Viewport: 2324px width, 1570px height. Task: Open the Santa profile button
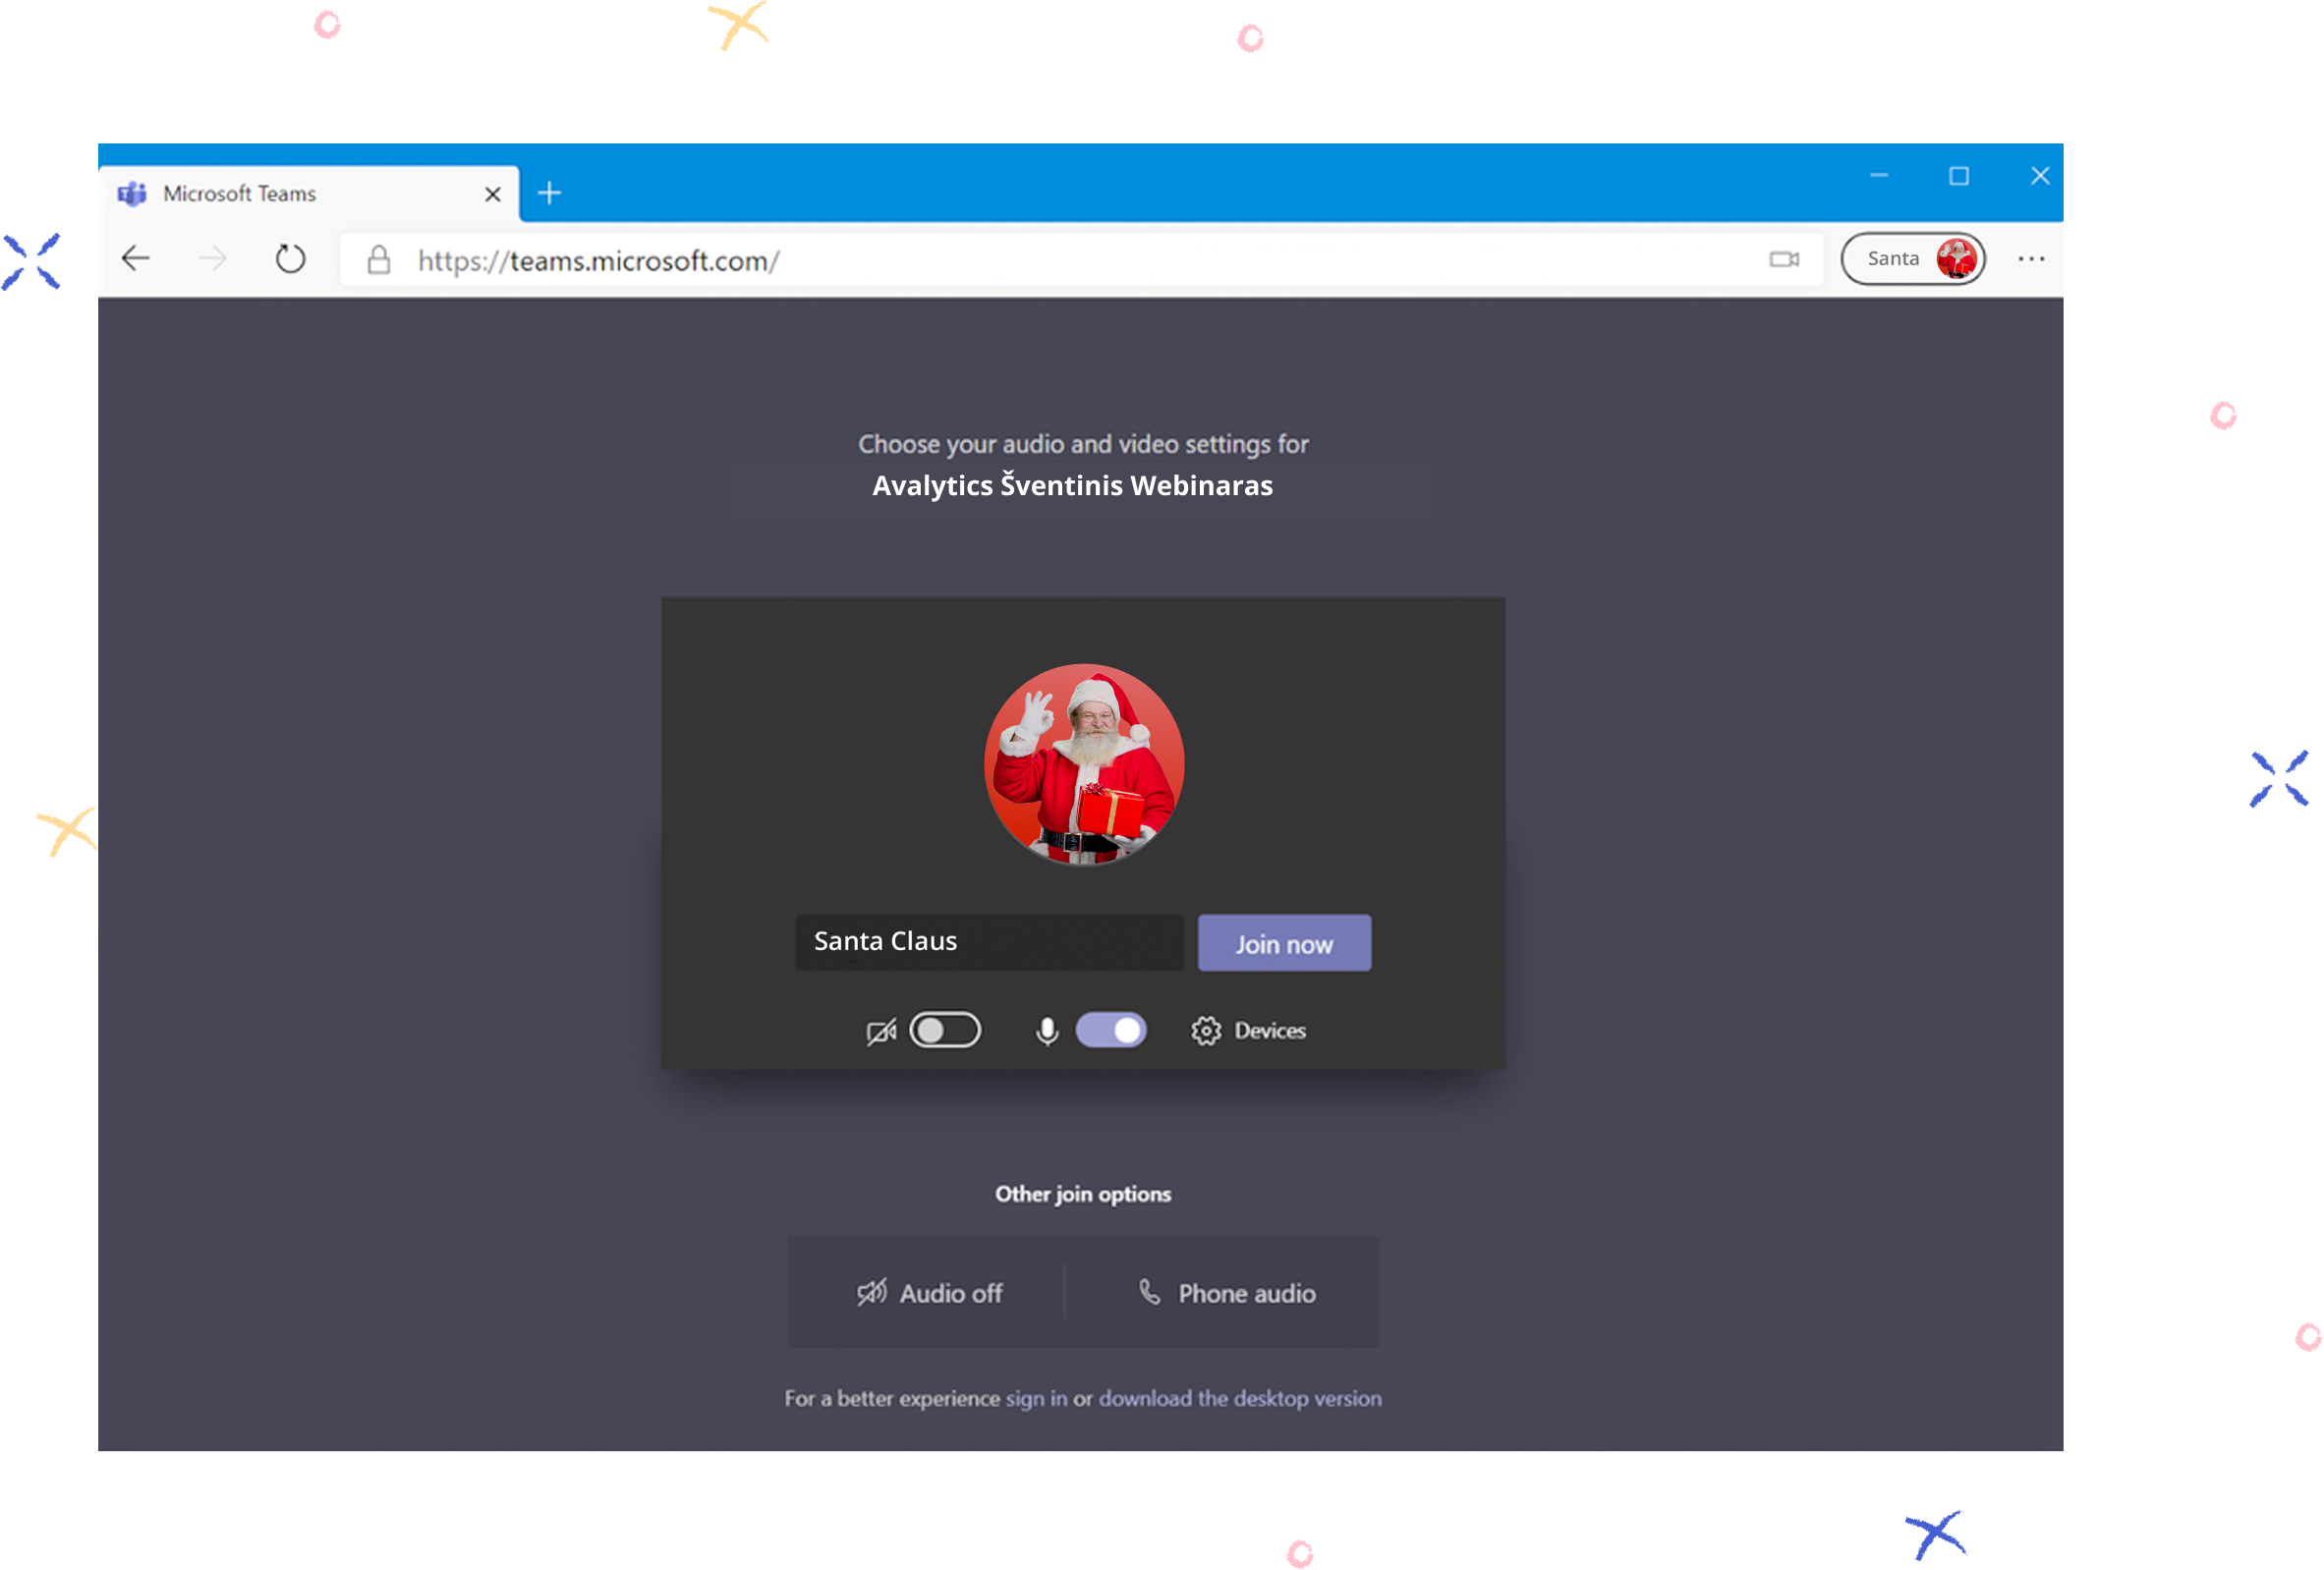coord(1912,259)
